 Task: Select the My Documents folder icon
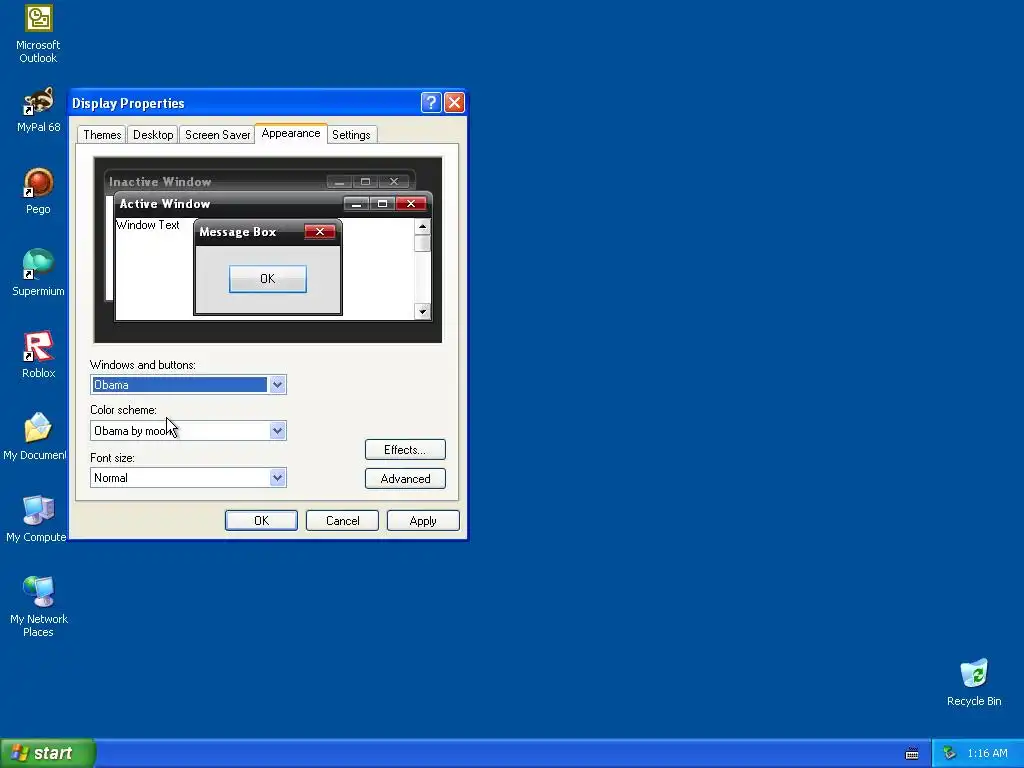pos(35,436)
